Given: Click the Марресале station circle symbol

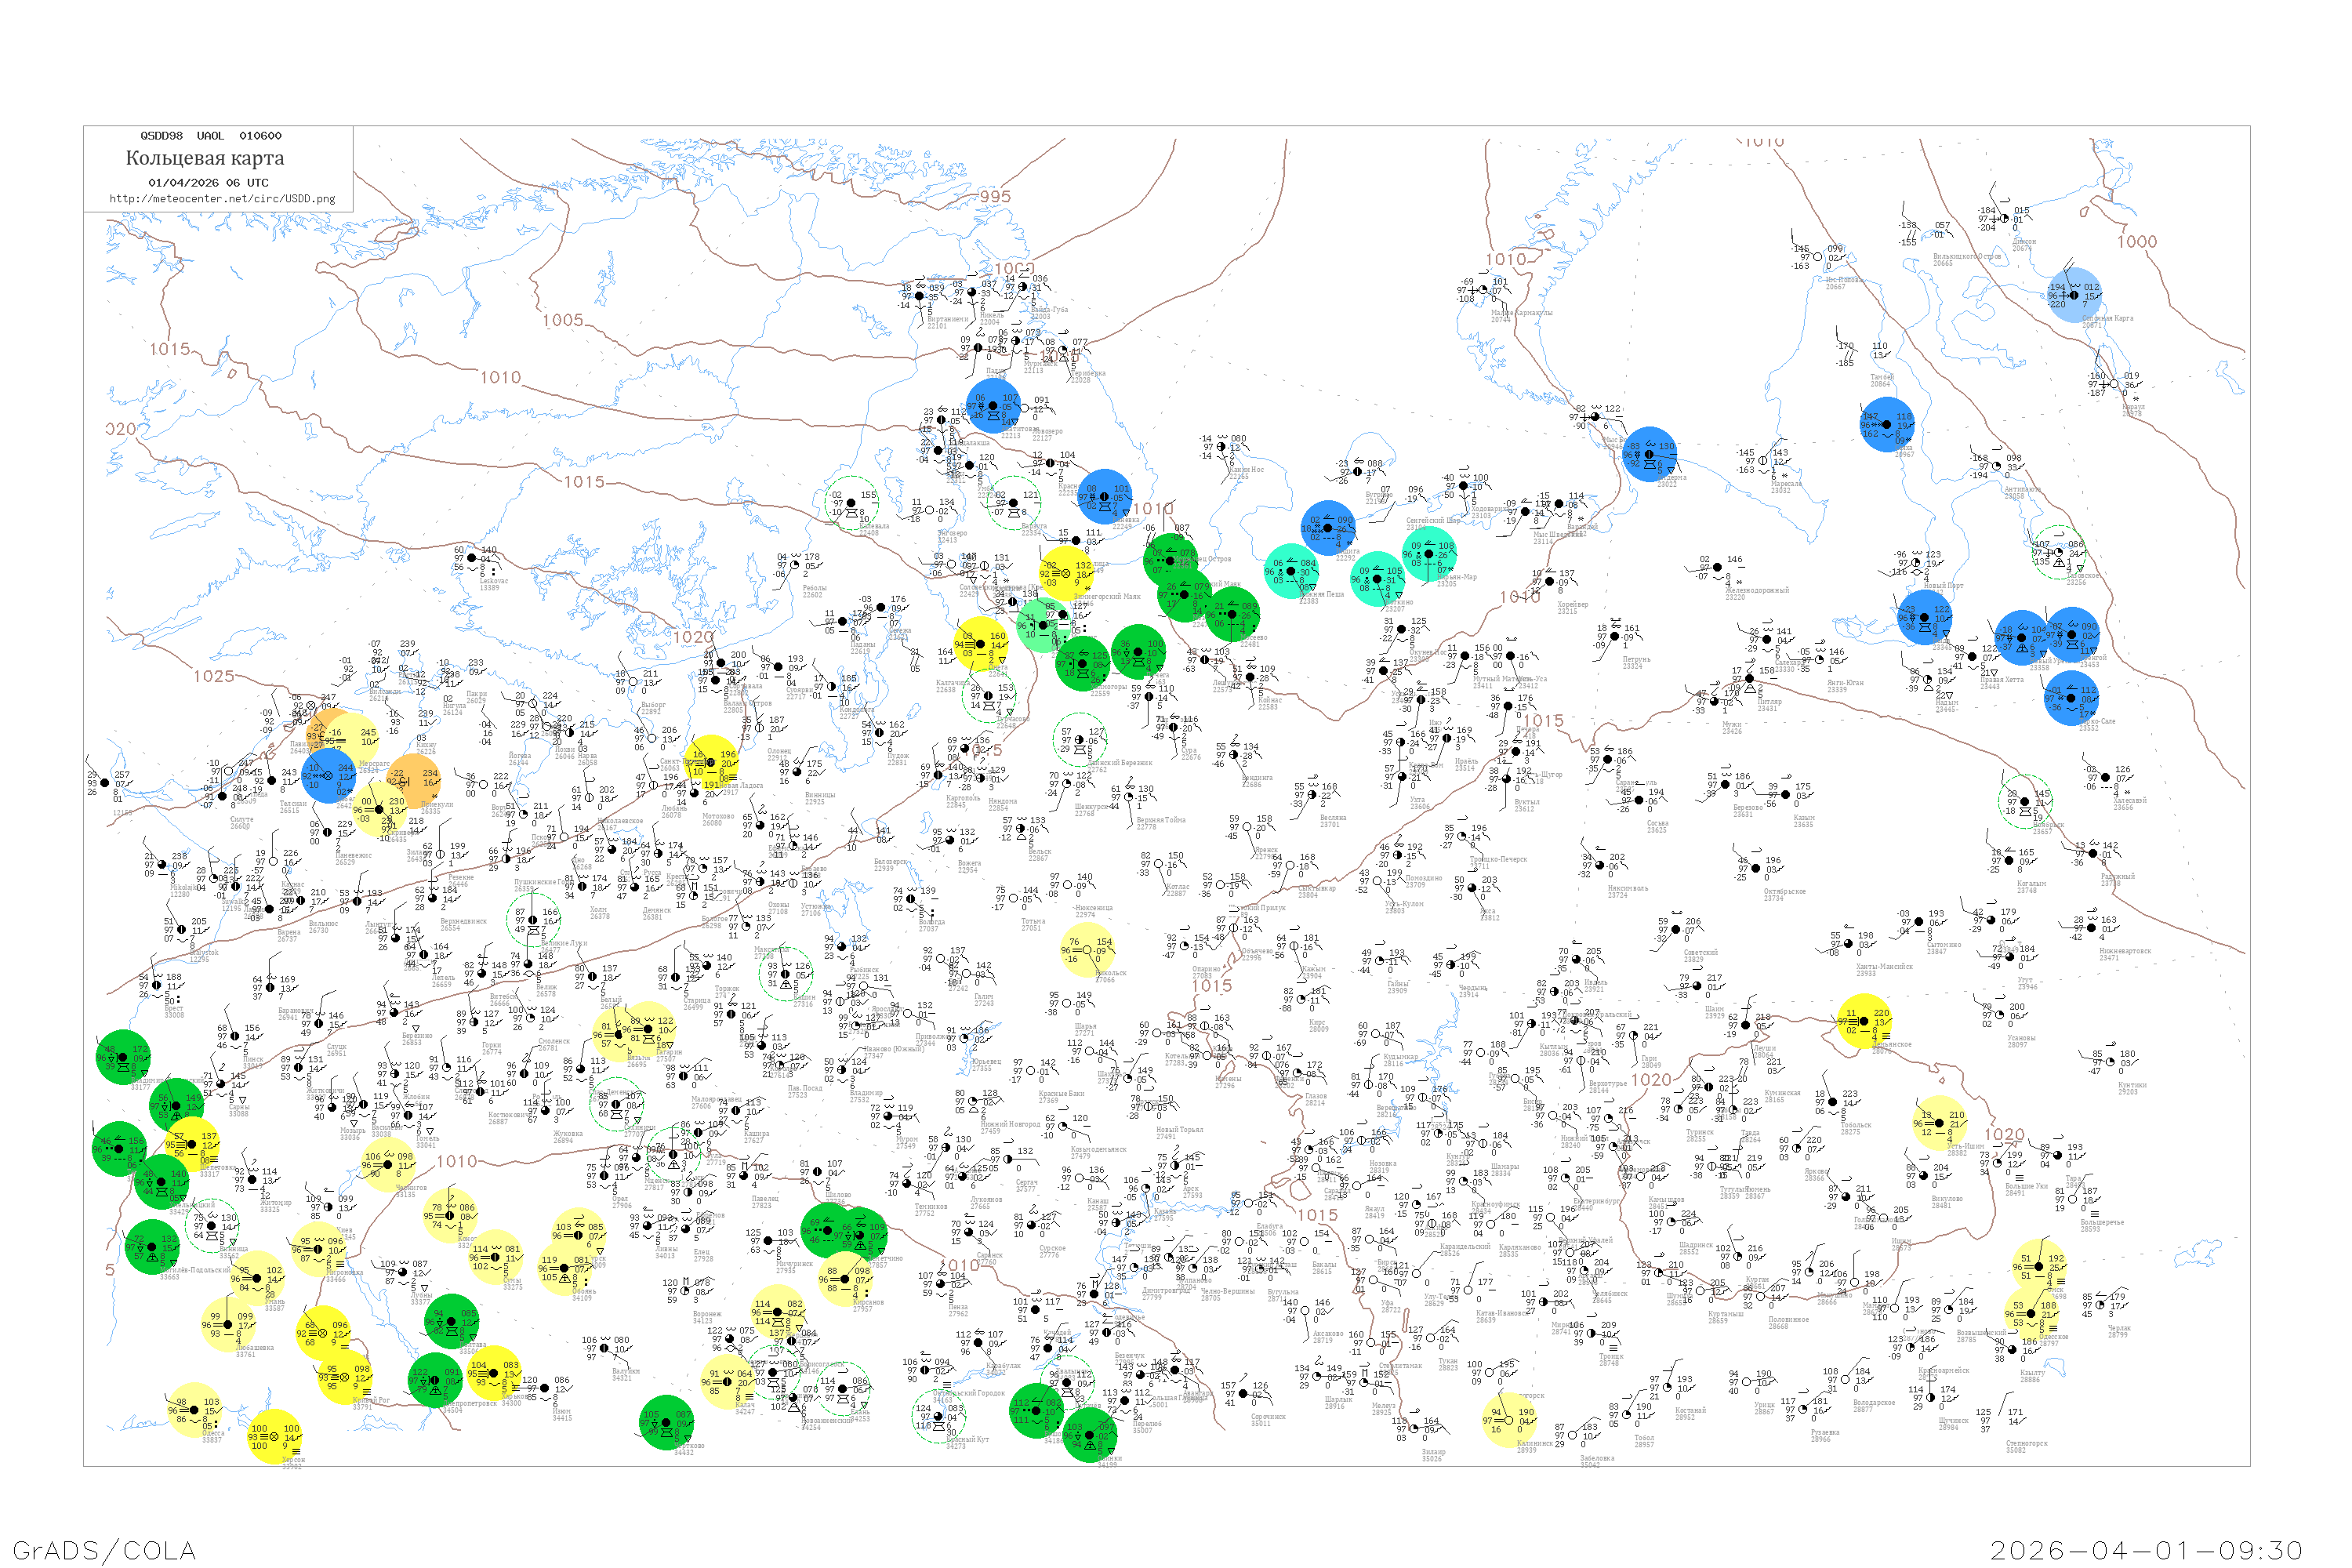Looking at the screenshot, I should pos(1762,461).
